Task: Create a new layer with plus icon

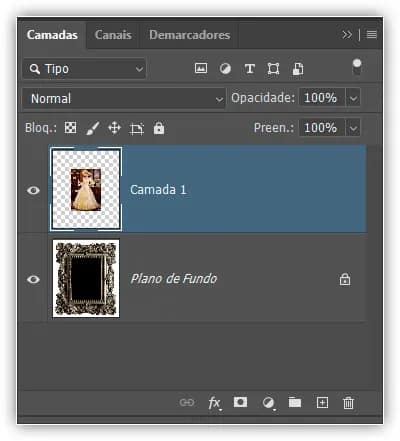Action: click(322, 403)
